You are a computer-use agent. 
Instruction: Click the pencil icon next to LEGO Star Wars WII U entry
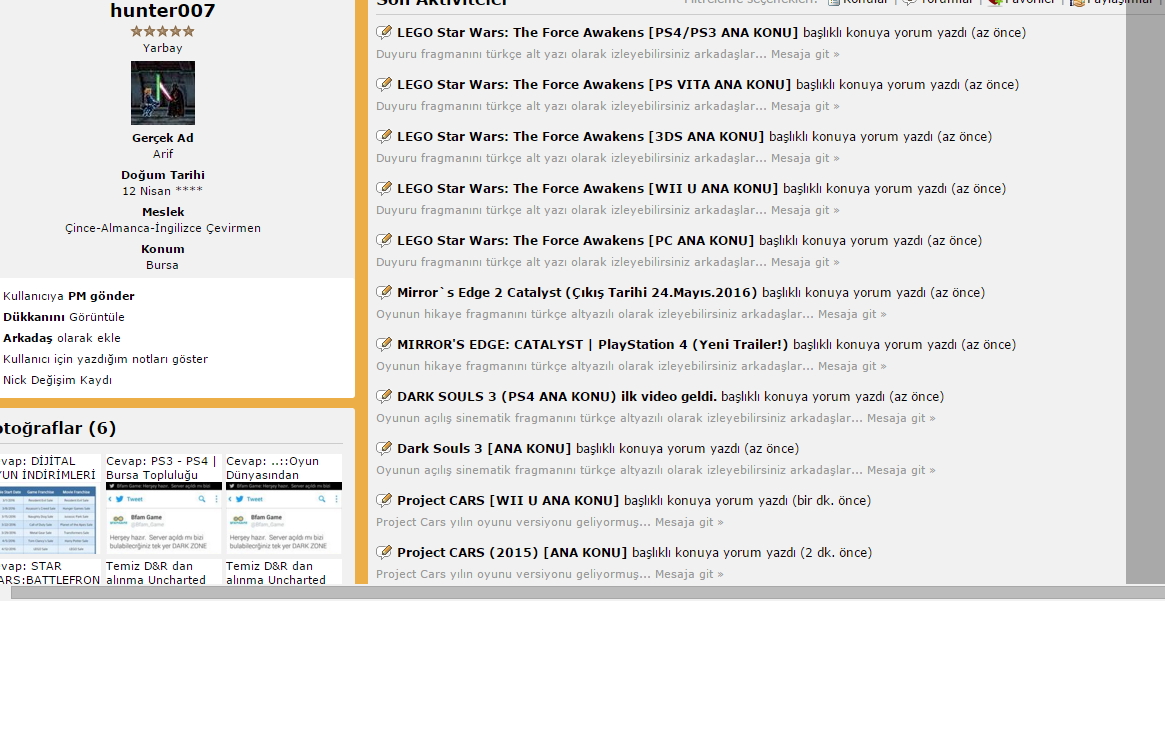pyautogui.click(x=384, y=188)
